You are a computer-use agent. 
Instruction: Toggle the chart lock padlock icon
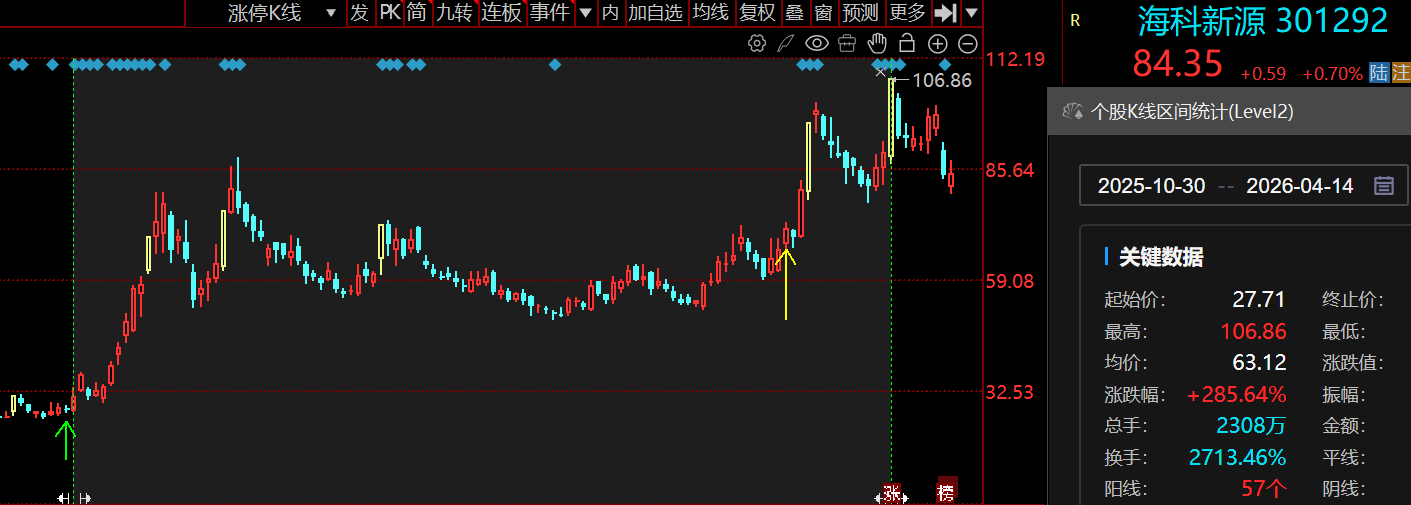pos(907,43)
